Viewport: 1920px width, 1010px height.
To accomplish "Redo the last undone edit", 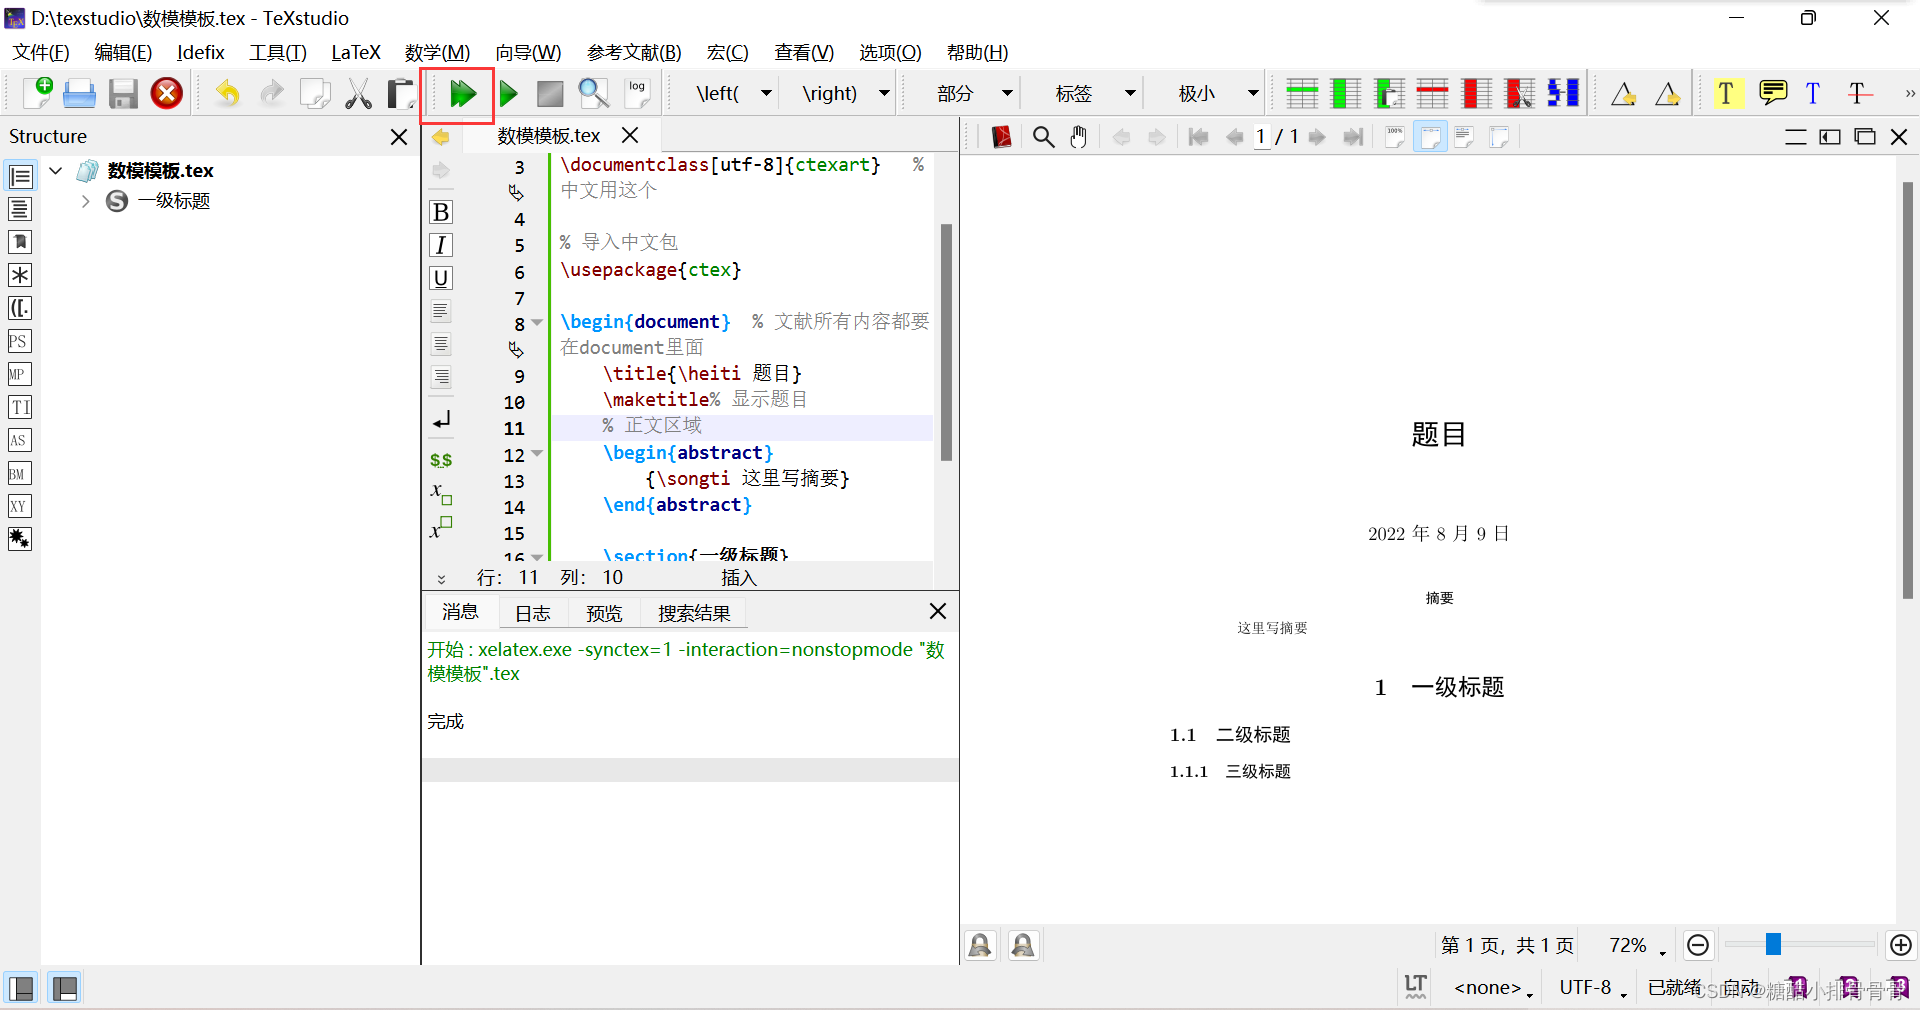I will [271, 94].
